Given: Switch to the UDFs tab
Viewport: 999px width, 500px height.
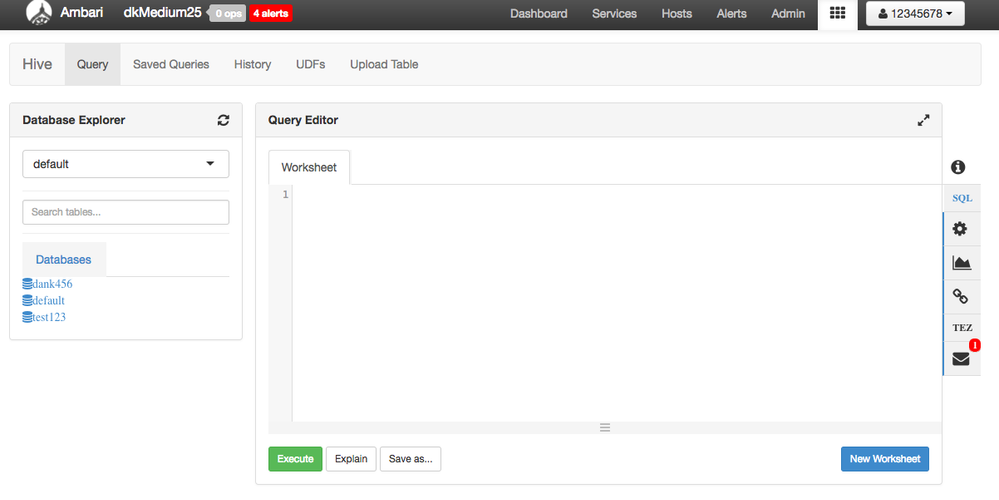Looking at the screenshot, I should click(x=310, y=64).
